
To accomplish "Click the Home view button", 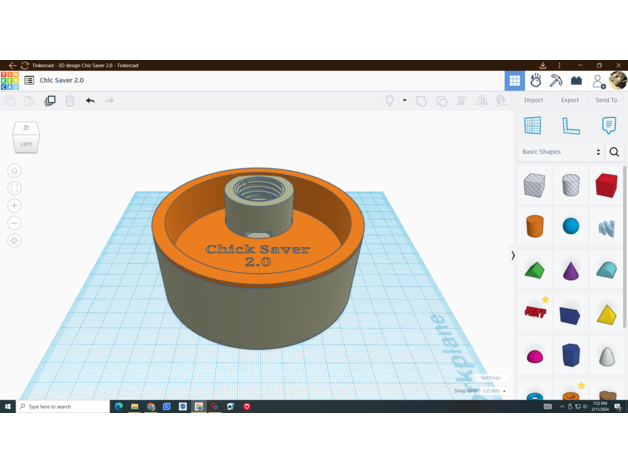I will (14, 170).
